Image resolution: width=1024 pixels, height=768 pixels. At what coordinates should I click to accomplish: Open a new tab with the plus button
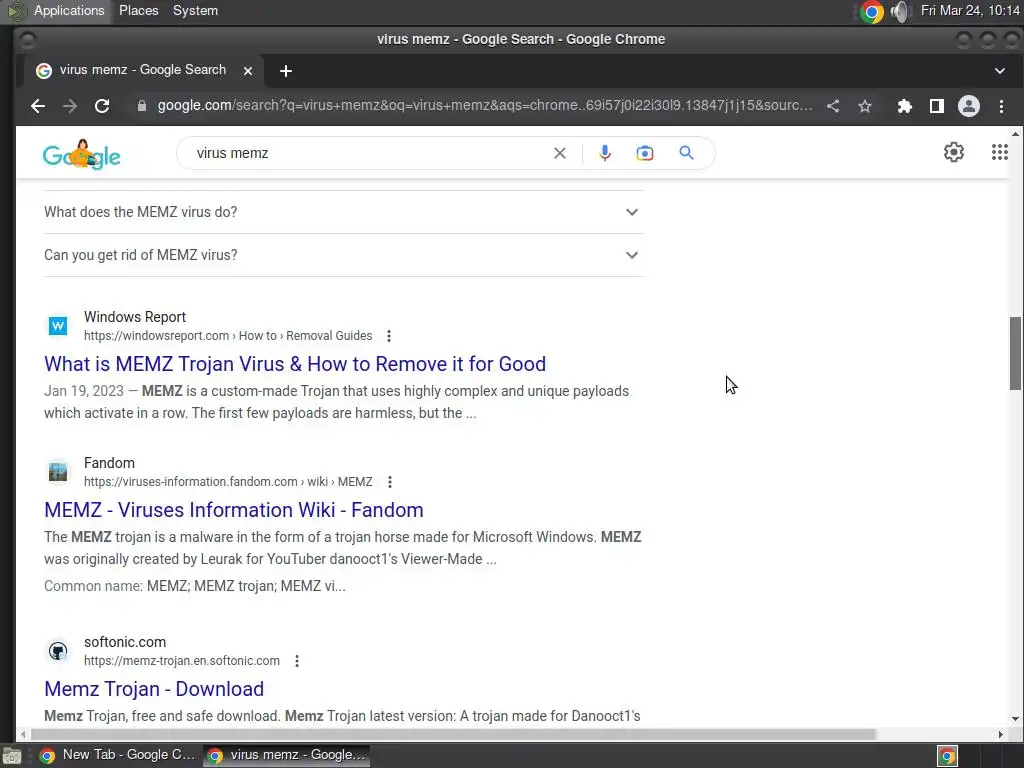[285, 71]
